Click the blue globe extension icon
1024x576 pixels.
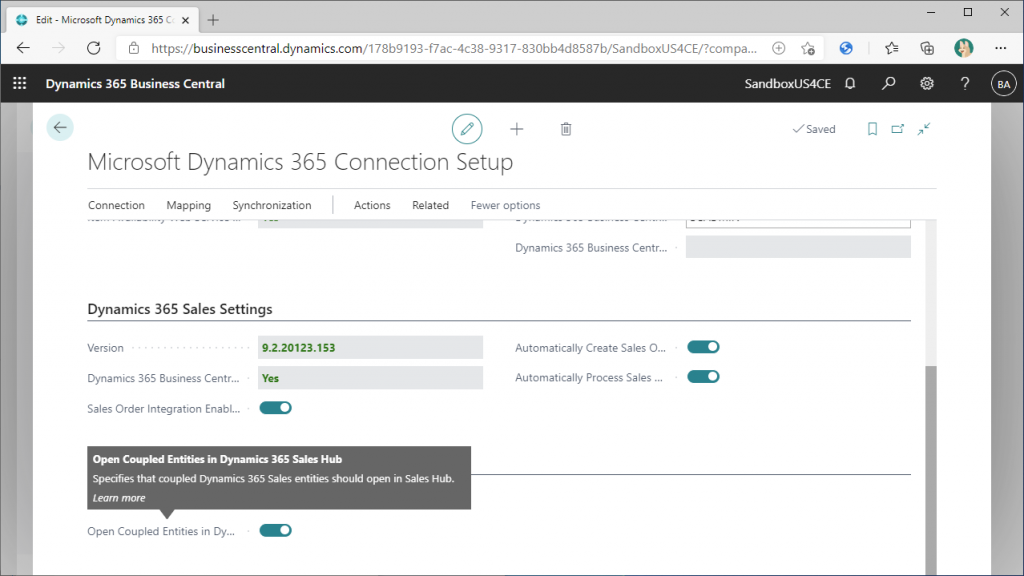coord(846,48)
